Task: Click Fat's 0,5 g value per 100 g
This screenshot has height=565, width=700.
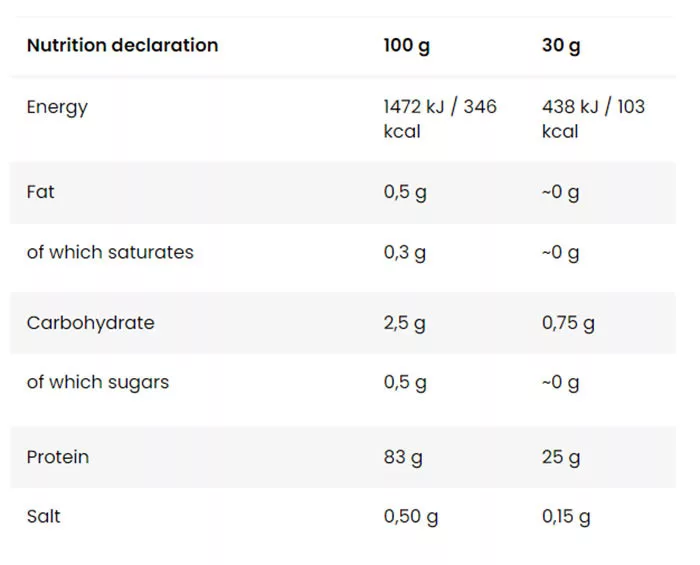Action: click(405, 192)
